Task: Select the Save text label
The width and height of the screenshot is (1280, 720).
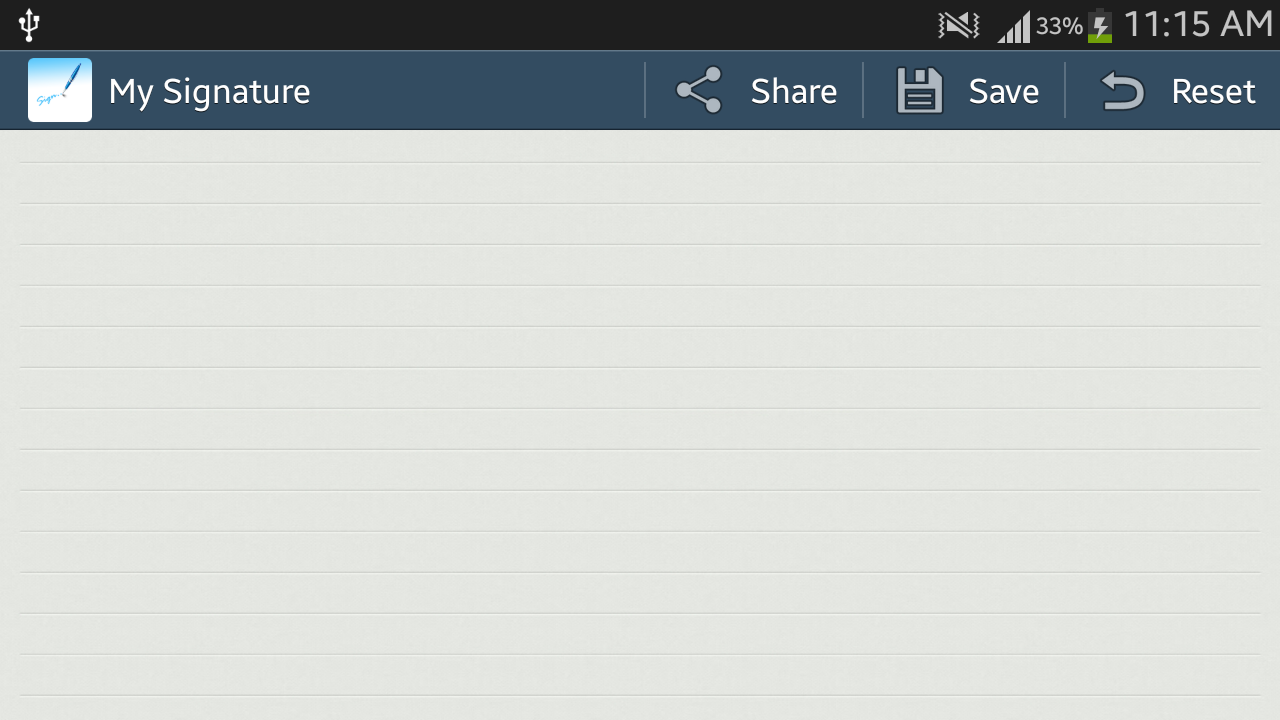Action: click(x=1004, y=91)
